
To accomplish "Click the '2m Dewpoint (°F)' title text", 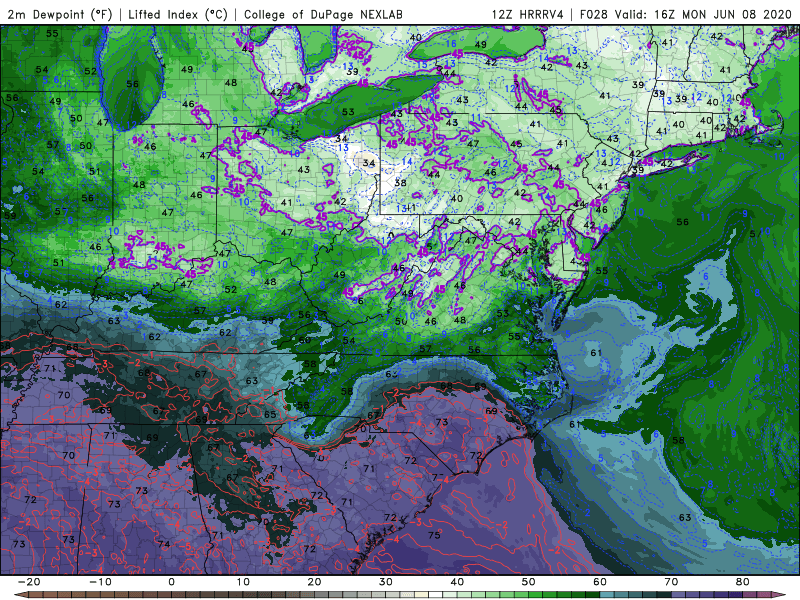I will pyautogui.click(x=60, y=14).
